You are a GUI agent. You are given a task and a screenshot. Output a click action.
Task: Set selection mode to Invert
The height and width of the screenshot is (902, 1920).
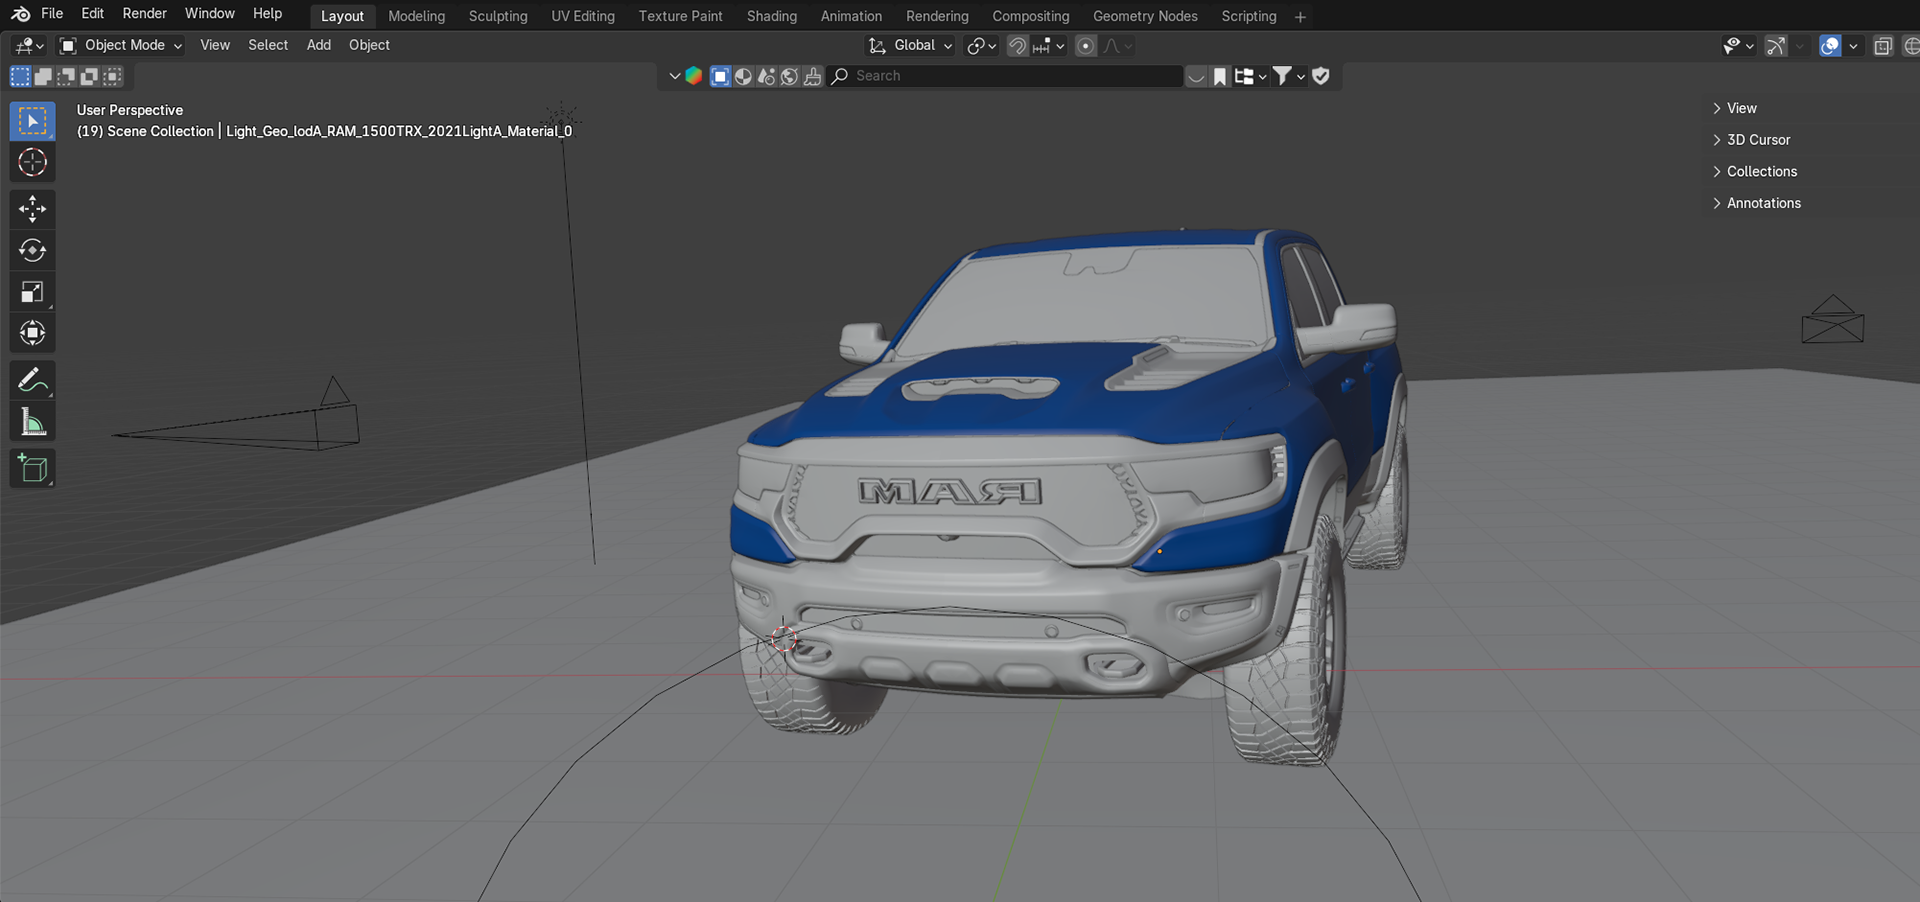pos(89,76)
